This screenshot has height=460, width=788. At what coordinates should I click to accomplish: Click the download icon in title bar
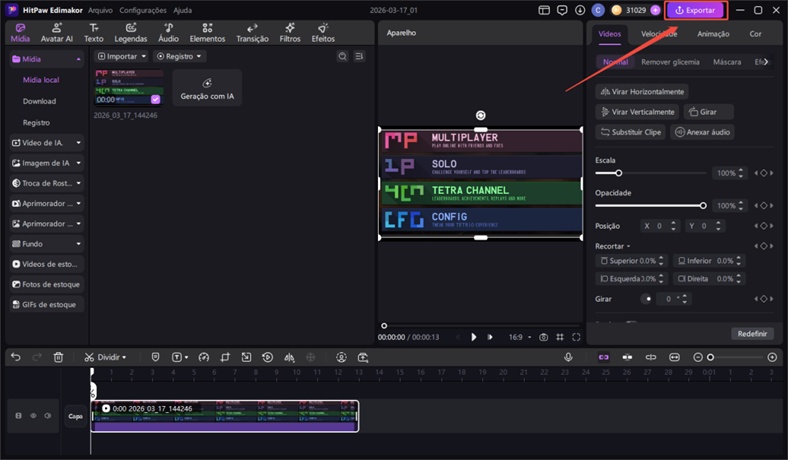pyautogui.click(x=580, y=10)
